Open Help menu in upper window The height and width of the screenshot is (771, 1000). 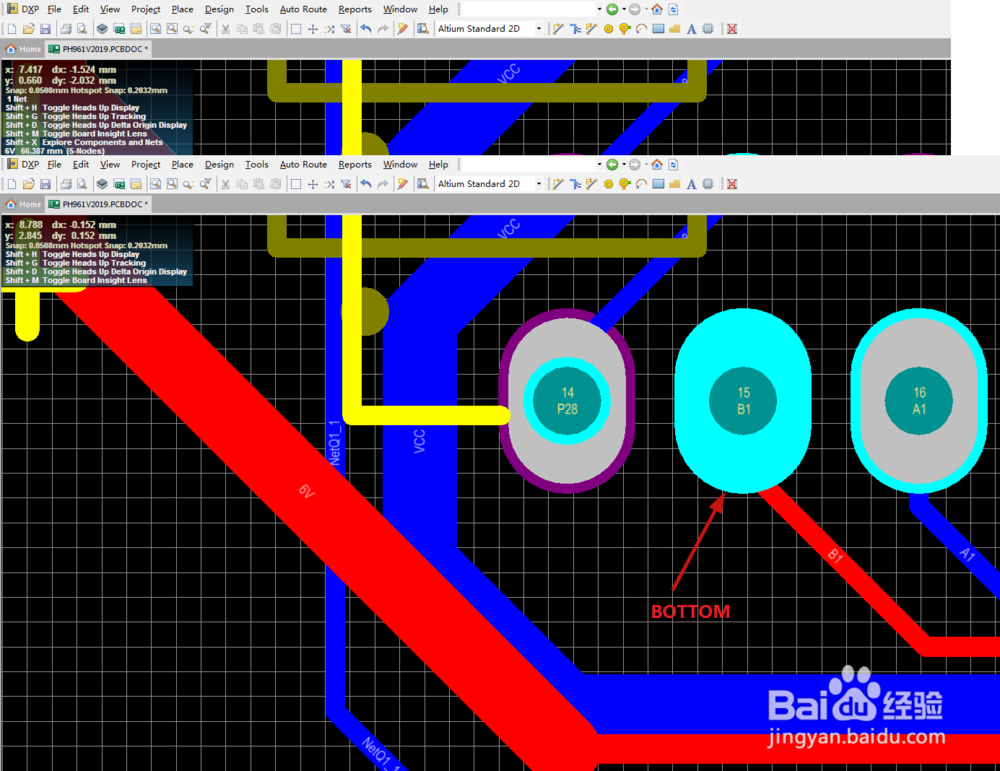tap(438, 10)
